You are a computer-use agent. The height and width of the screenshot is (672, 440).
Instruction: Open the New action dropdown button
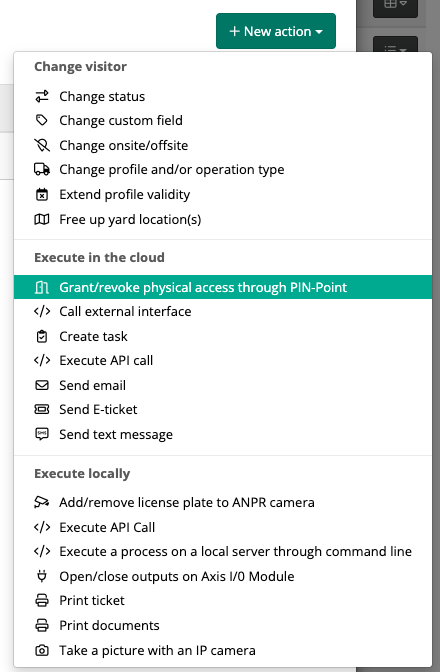276,31
